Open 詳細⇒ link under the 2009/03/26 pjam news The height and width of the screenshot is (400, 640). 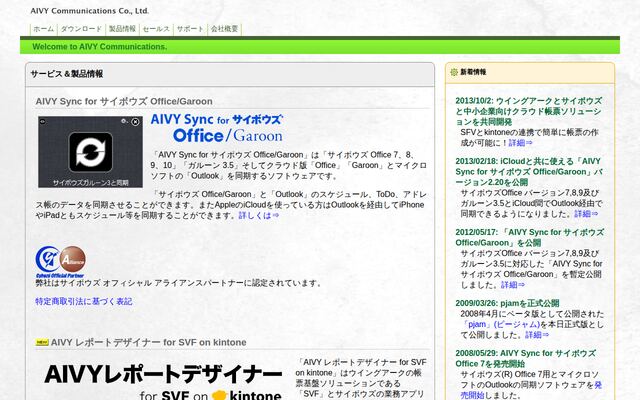click(537, 335)
